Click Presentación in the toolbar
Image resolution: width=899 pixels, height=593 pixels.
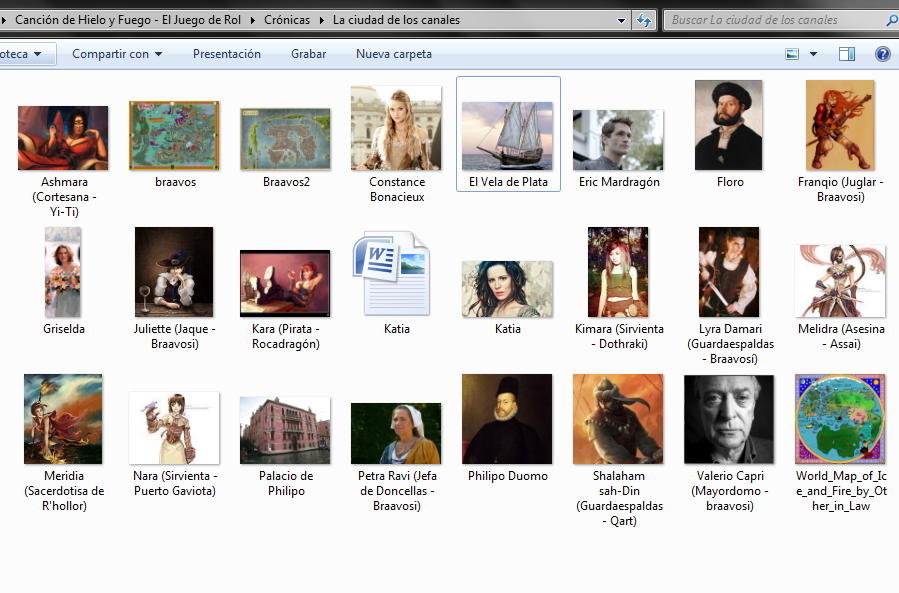pos(226,54)
